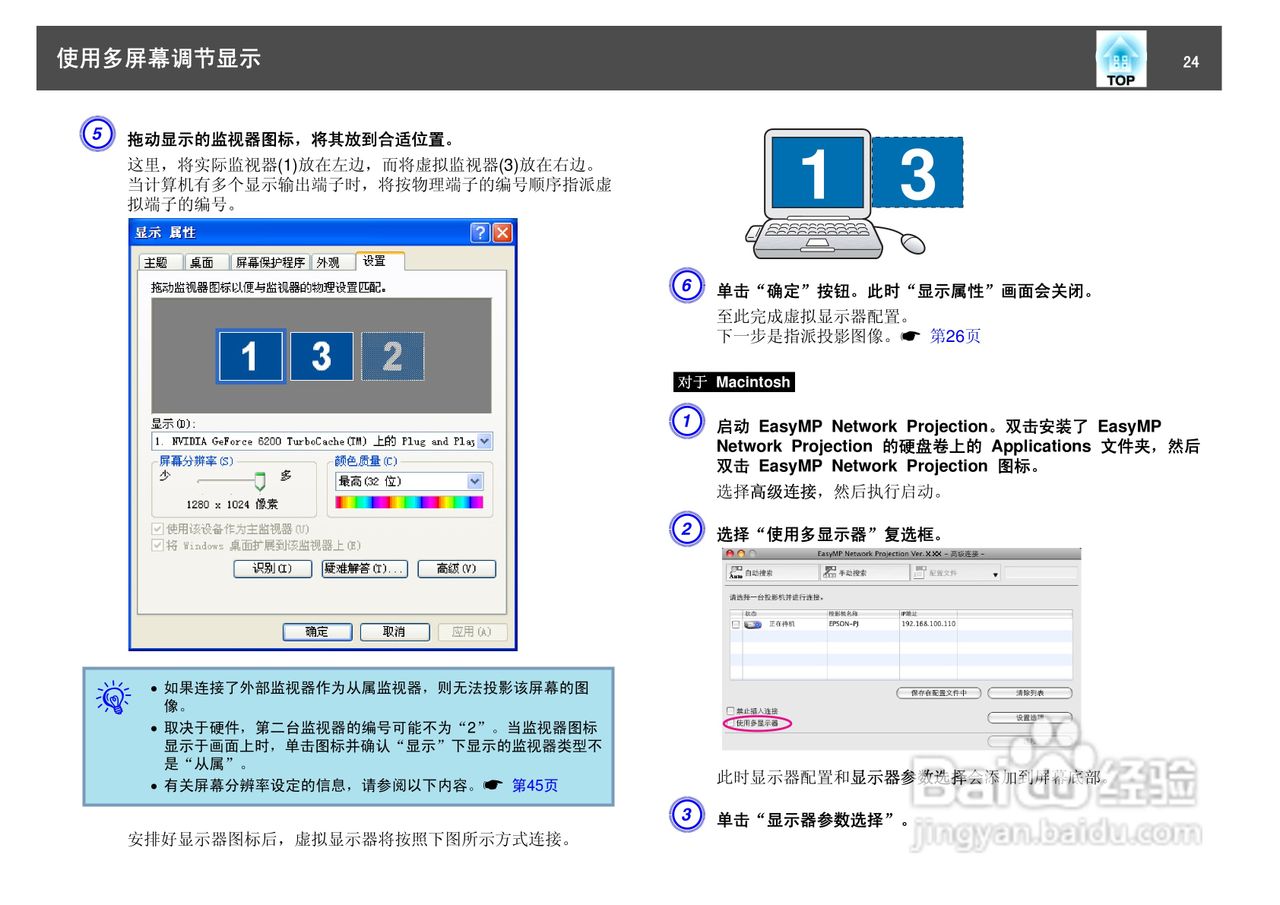This screenshot has height=905, width=1280.
Task: Expand the 配置文件 dropdown arrow
Action: tap(996, 574)
